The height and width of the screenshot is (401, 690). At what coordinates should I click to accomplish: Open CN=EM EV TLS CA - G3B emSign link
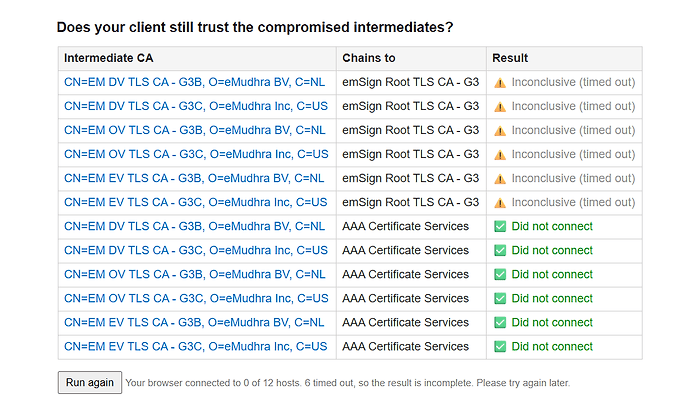[194, 178]
